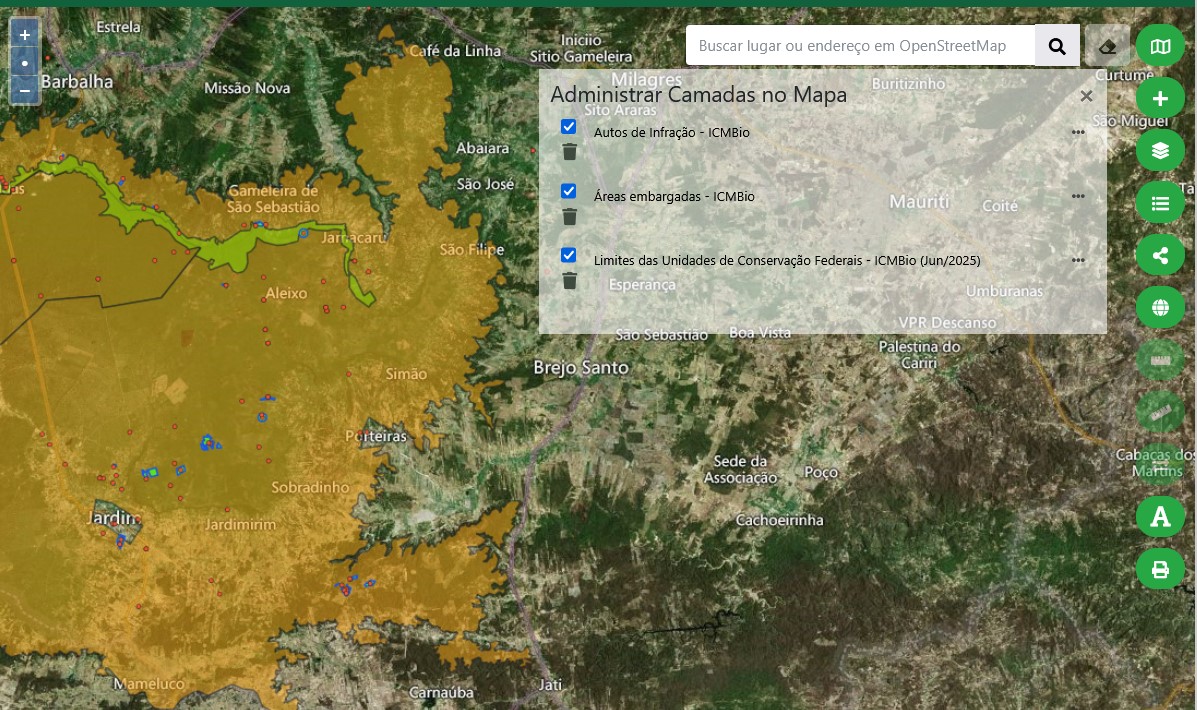Click the share icon in the sidebar
The height and width of the screenshot is (710, 1197).
(x=1160, y=254)
